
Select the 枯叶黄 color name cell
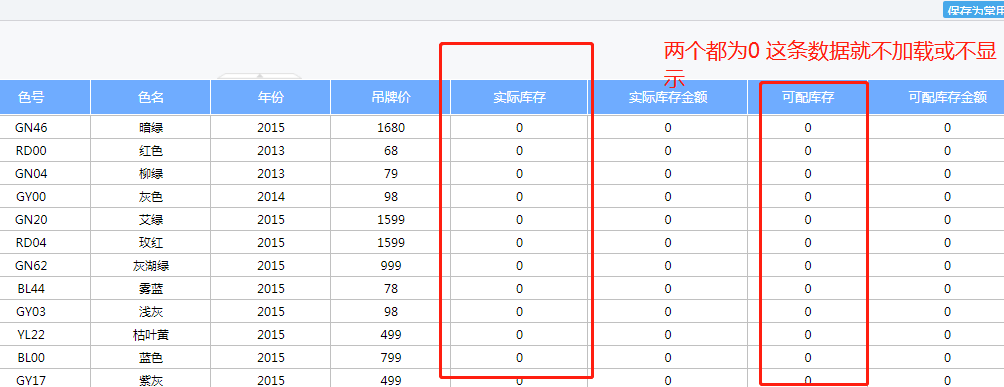pyautogui.click(x=151, y=334)
